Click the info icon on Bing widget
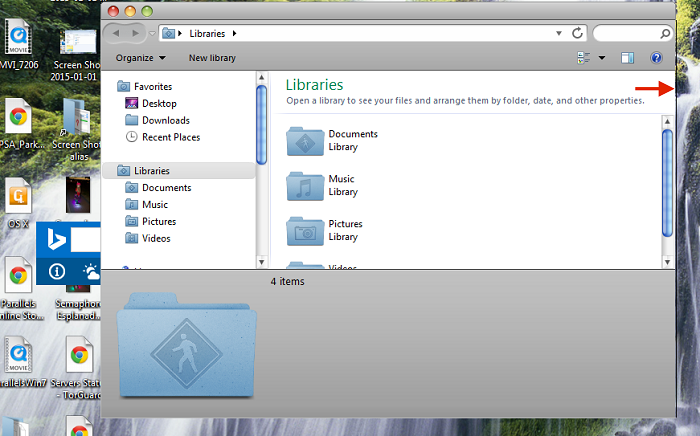The width and height of the screenshot is (700, 436). click(x=57, y=271)
